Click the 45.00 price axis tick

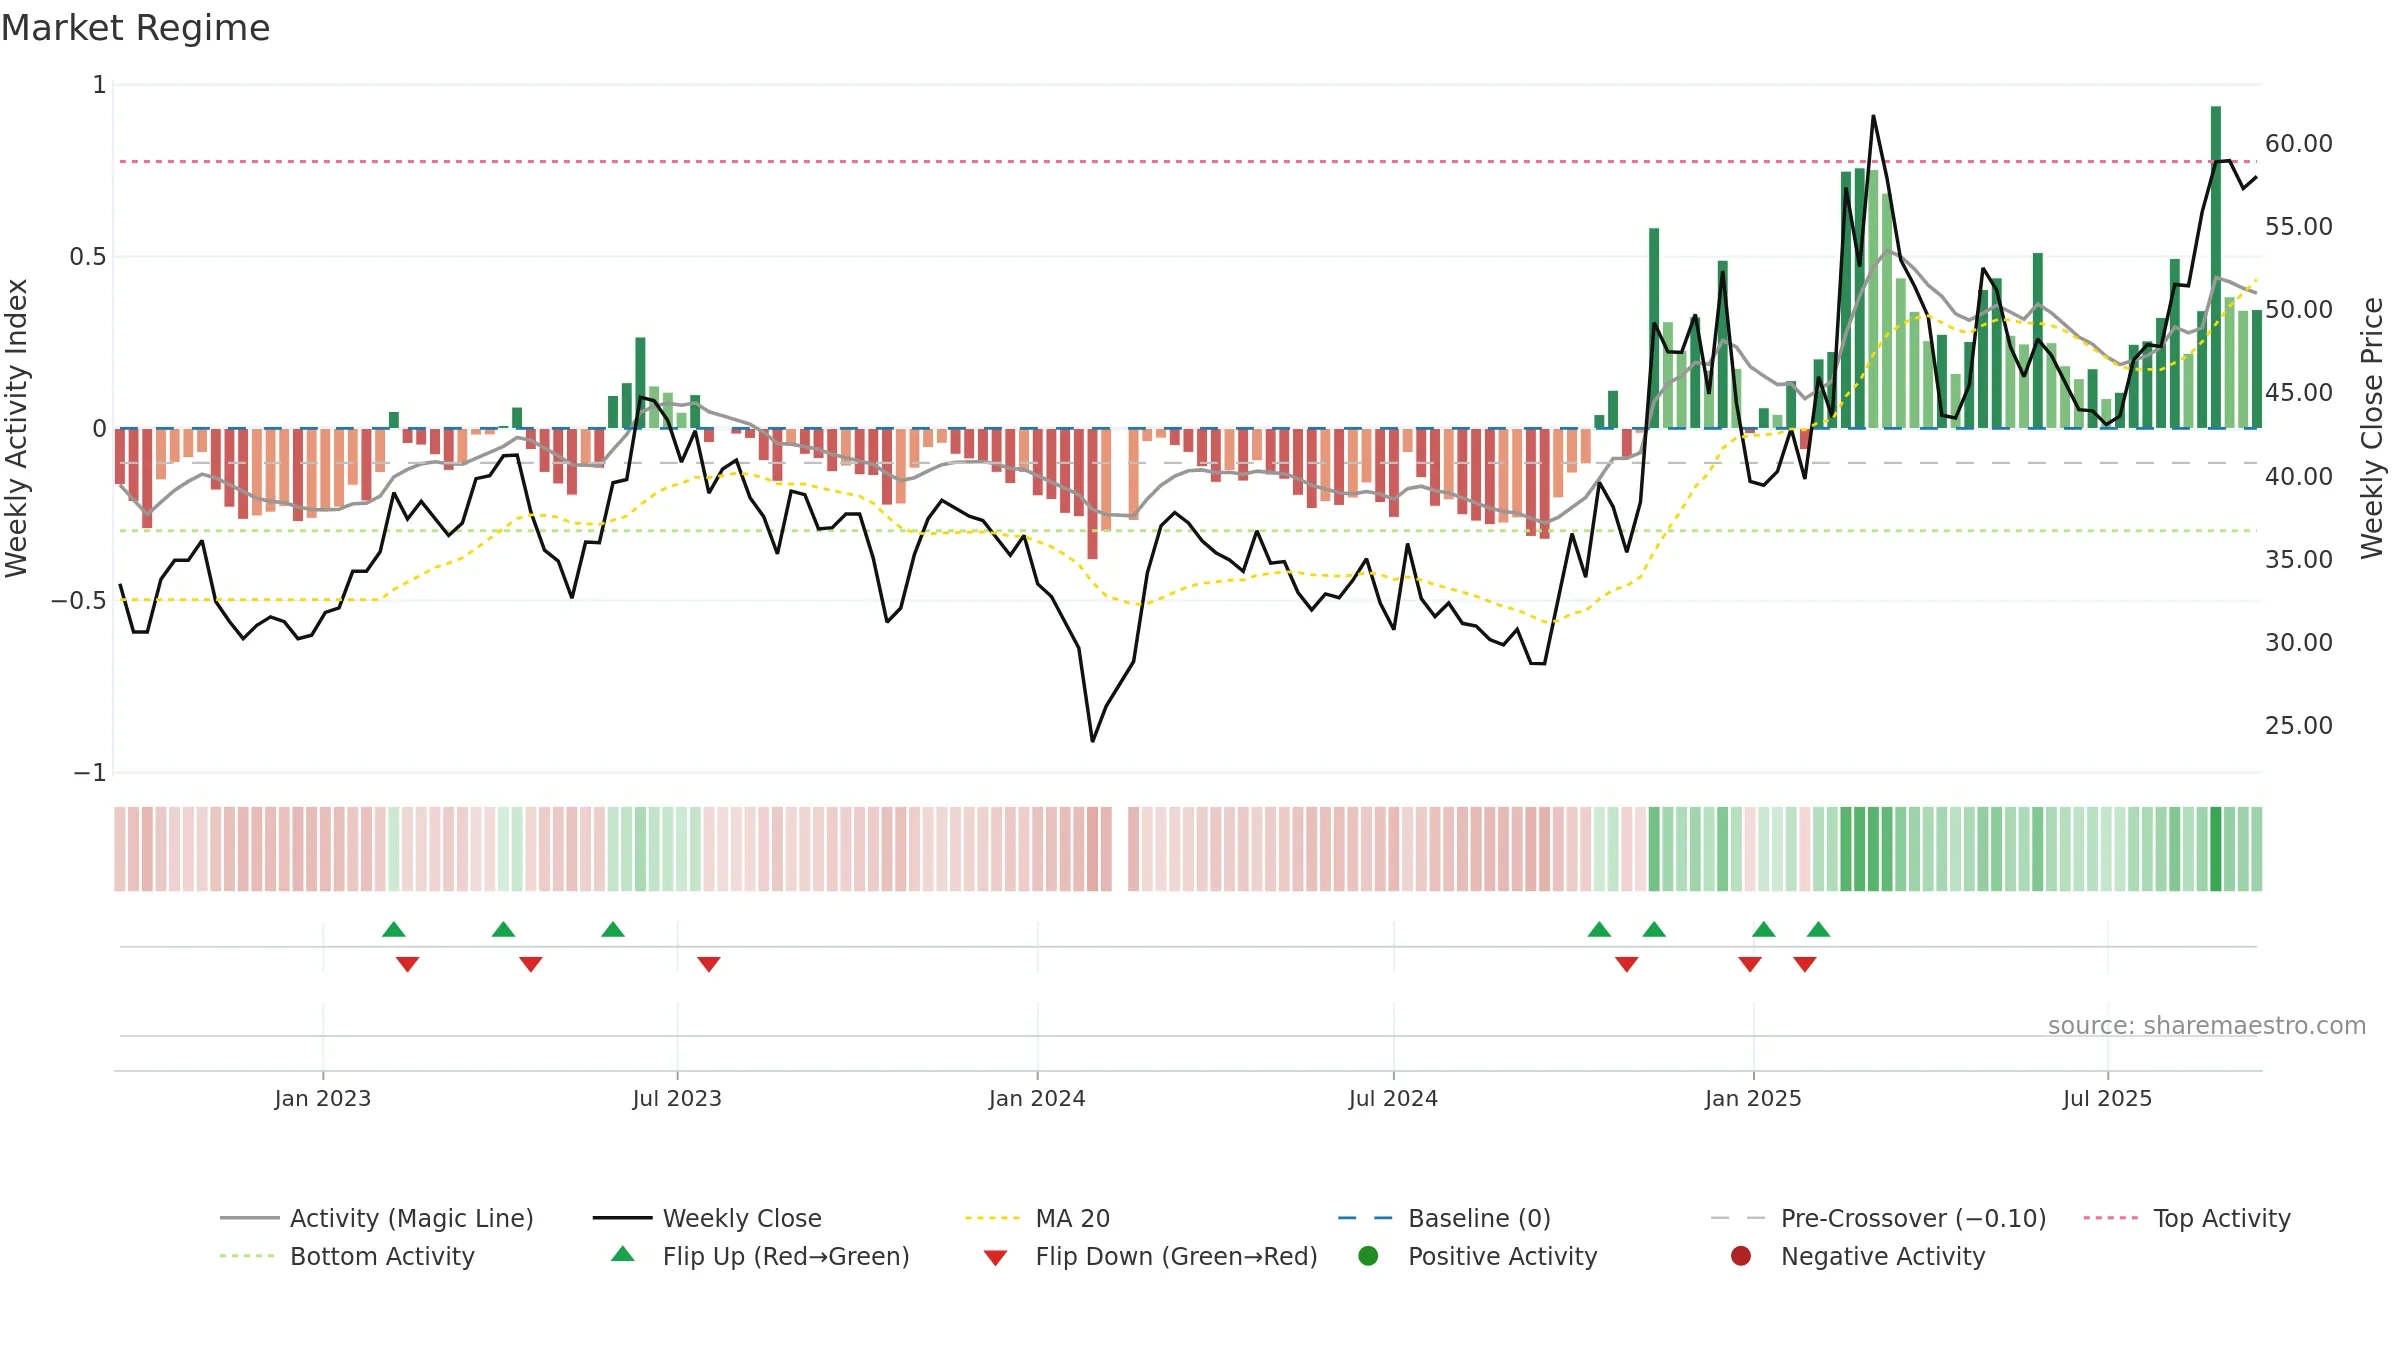coord(2299,393)
